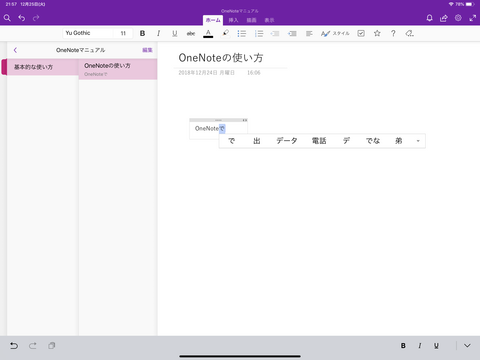Switch to the 描画 tab
This screenshot has width=480, height=360.
tap(251, 20)
